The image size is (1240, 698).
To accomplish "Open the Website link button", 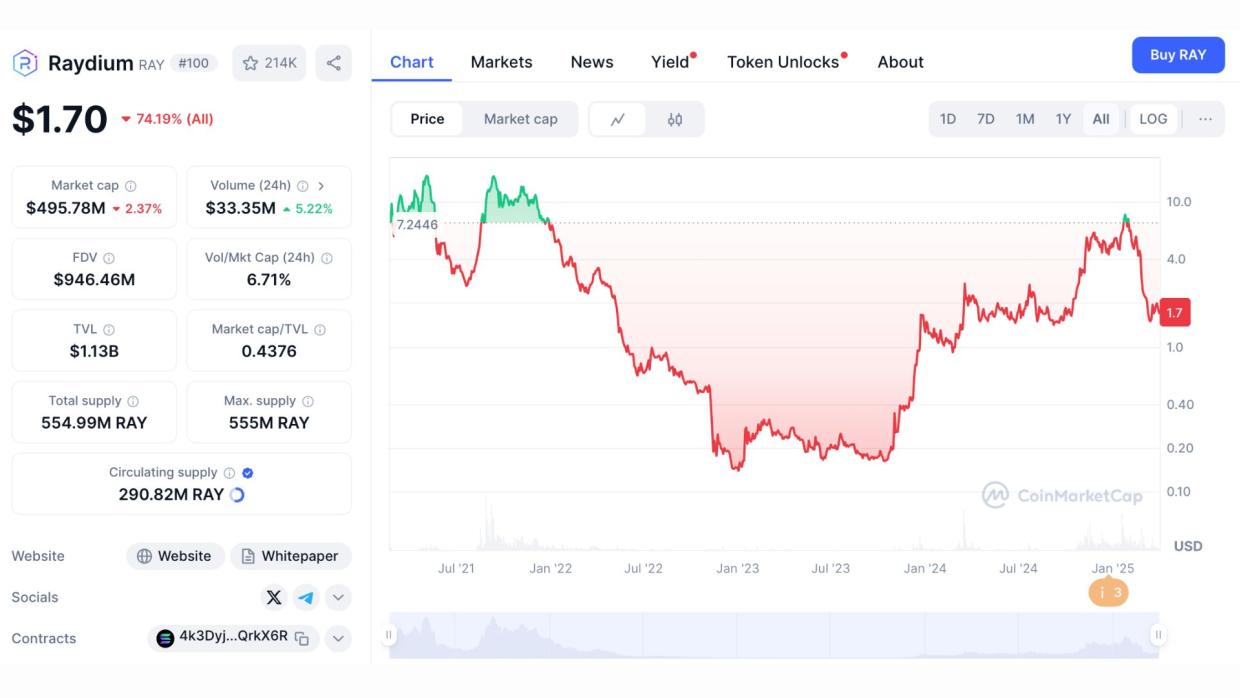I will point(175,556).
